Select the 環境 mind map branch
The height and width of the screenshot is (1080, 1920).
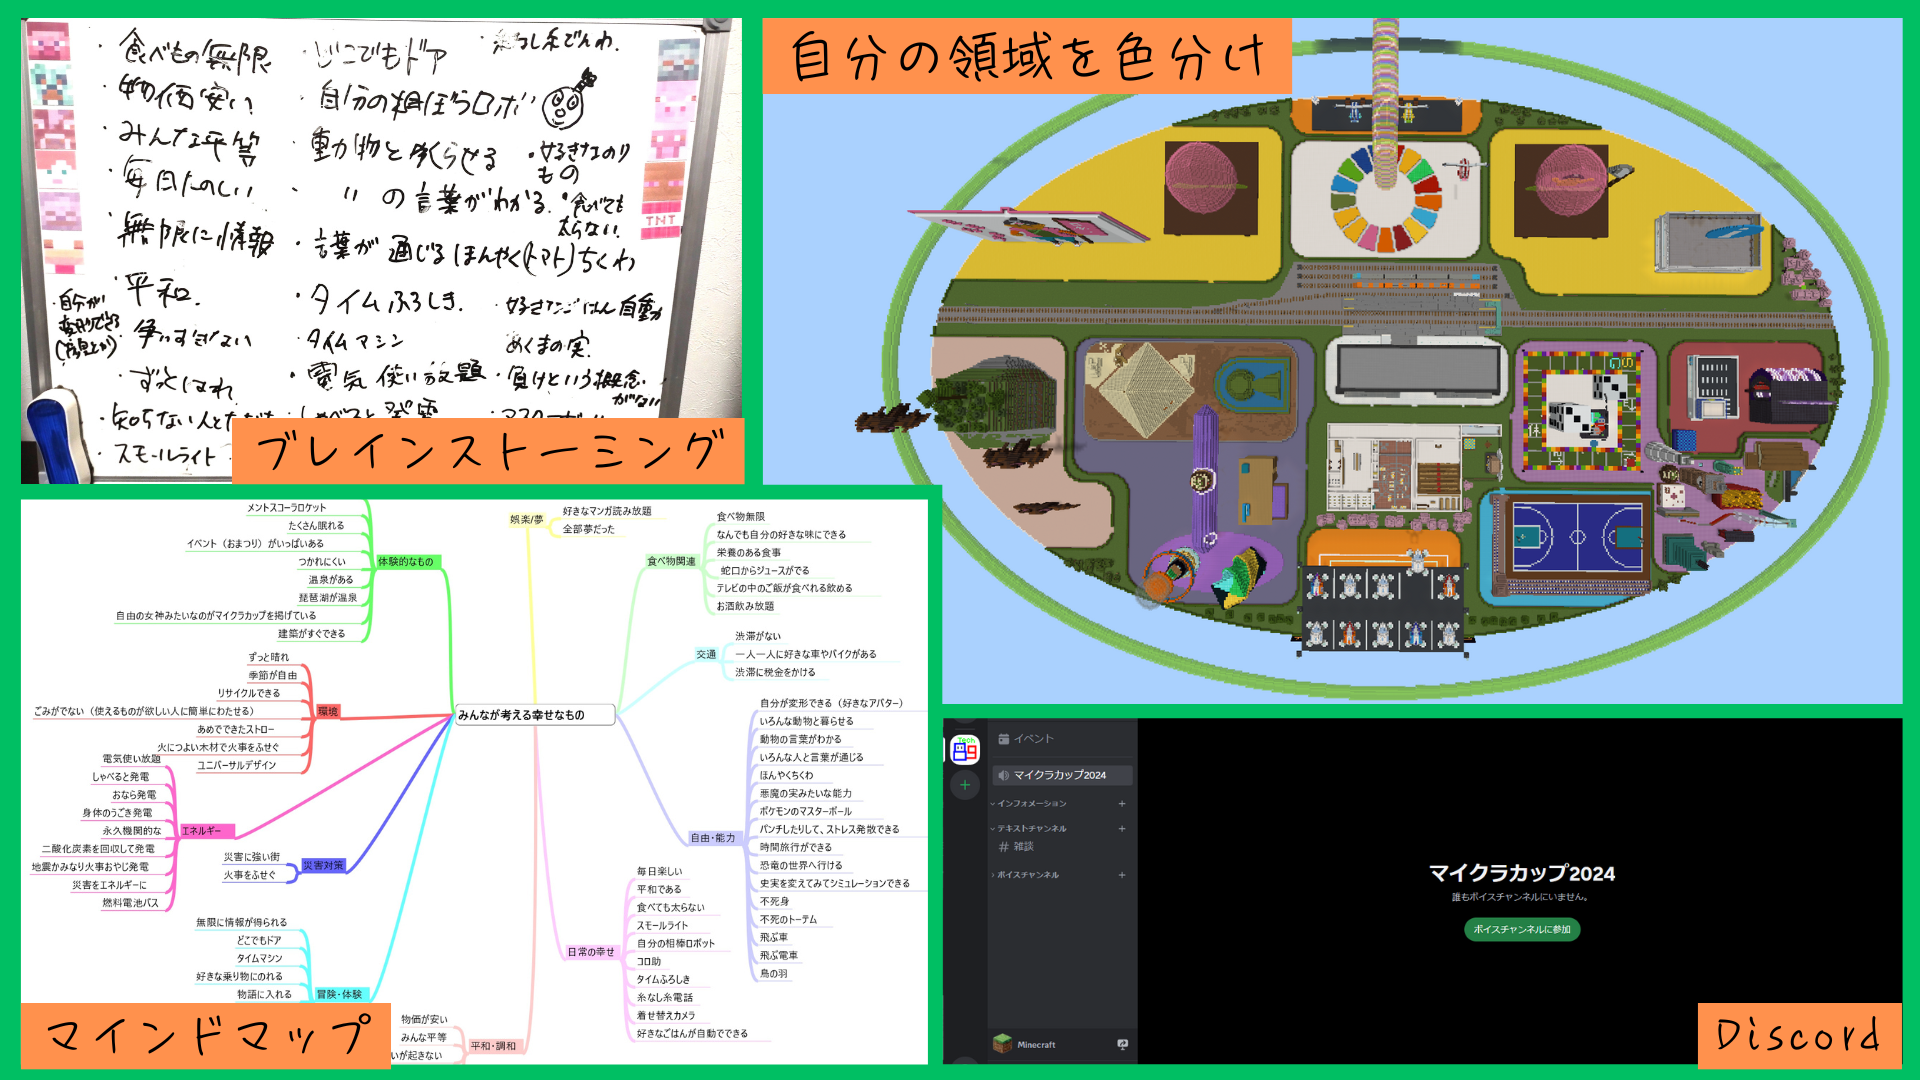click(328, 712)
